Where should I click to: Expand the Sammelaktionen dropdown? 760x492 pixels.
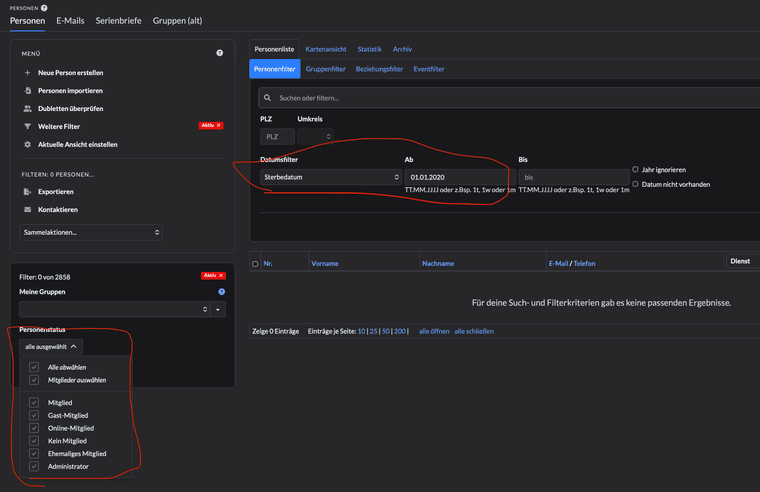[90, 232]
